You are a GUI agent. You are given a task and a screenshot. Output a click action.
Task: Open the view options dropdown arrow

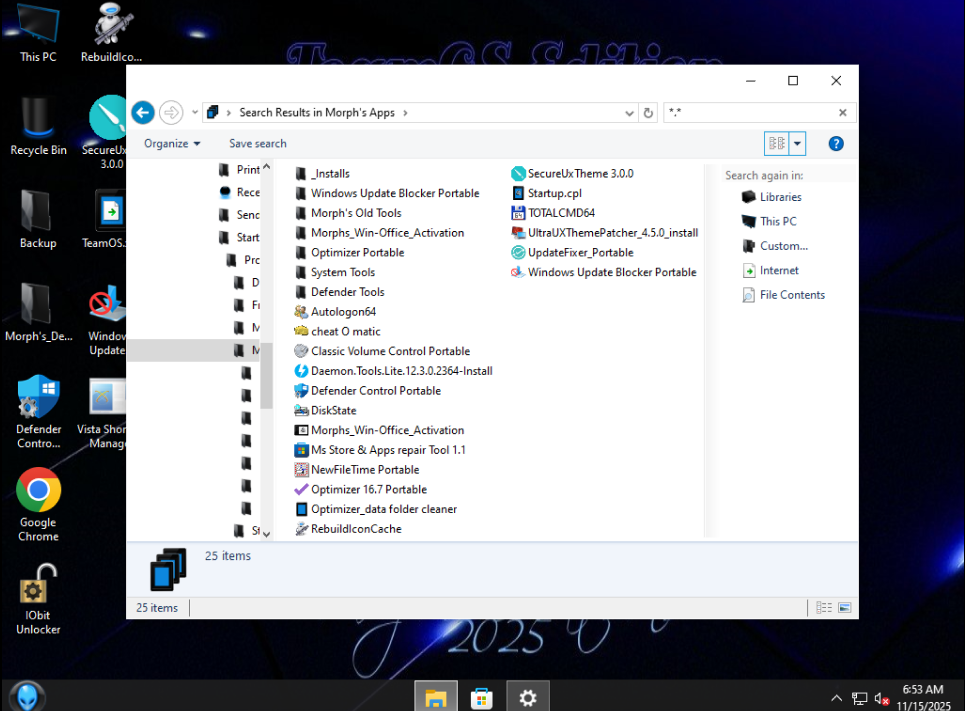[798, 144]
